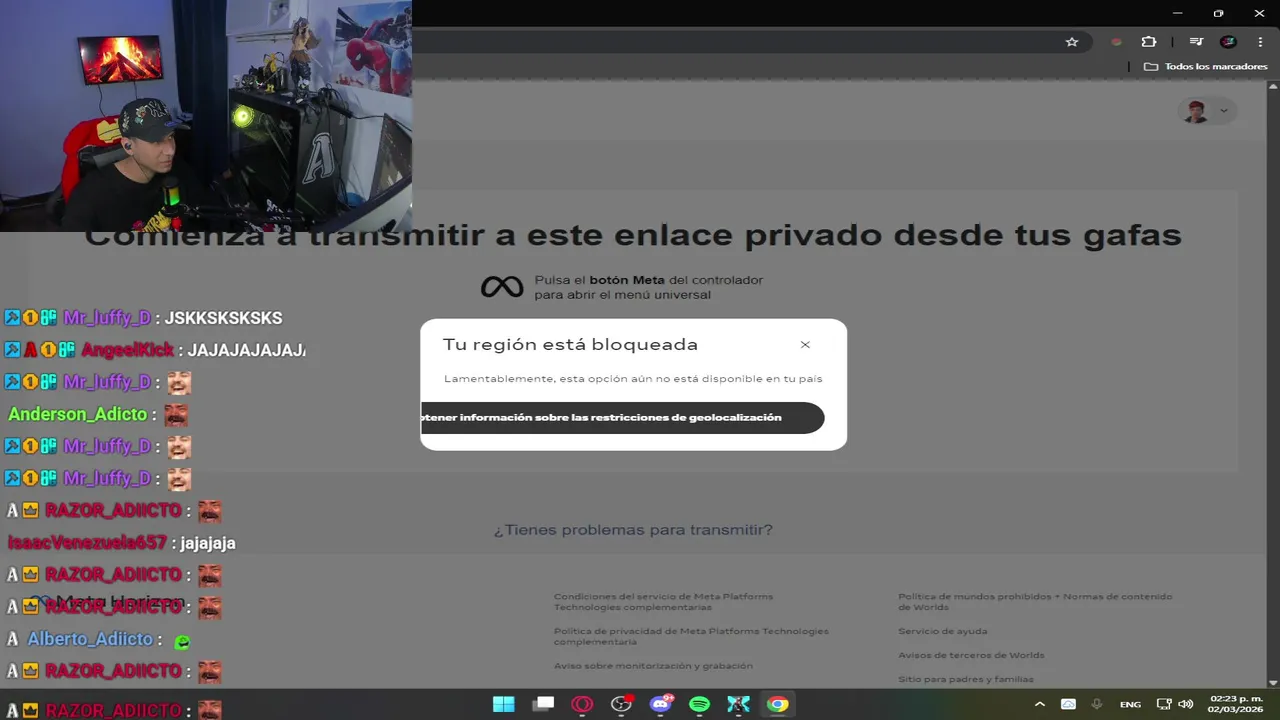
Task: Open 'Servicio de ayuda' footer link
Action: tap(942, 631)
